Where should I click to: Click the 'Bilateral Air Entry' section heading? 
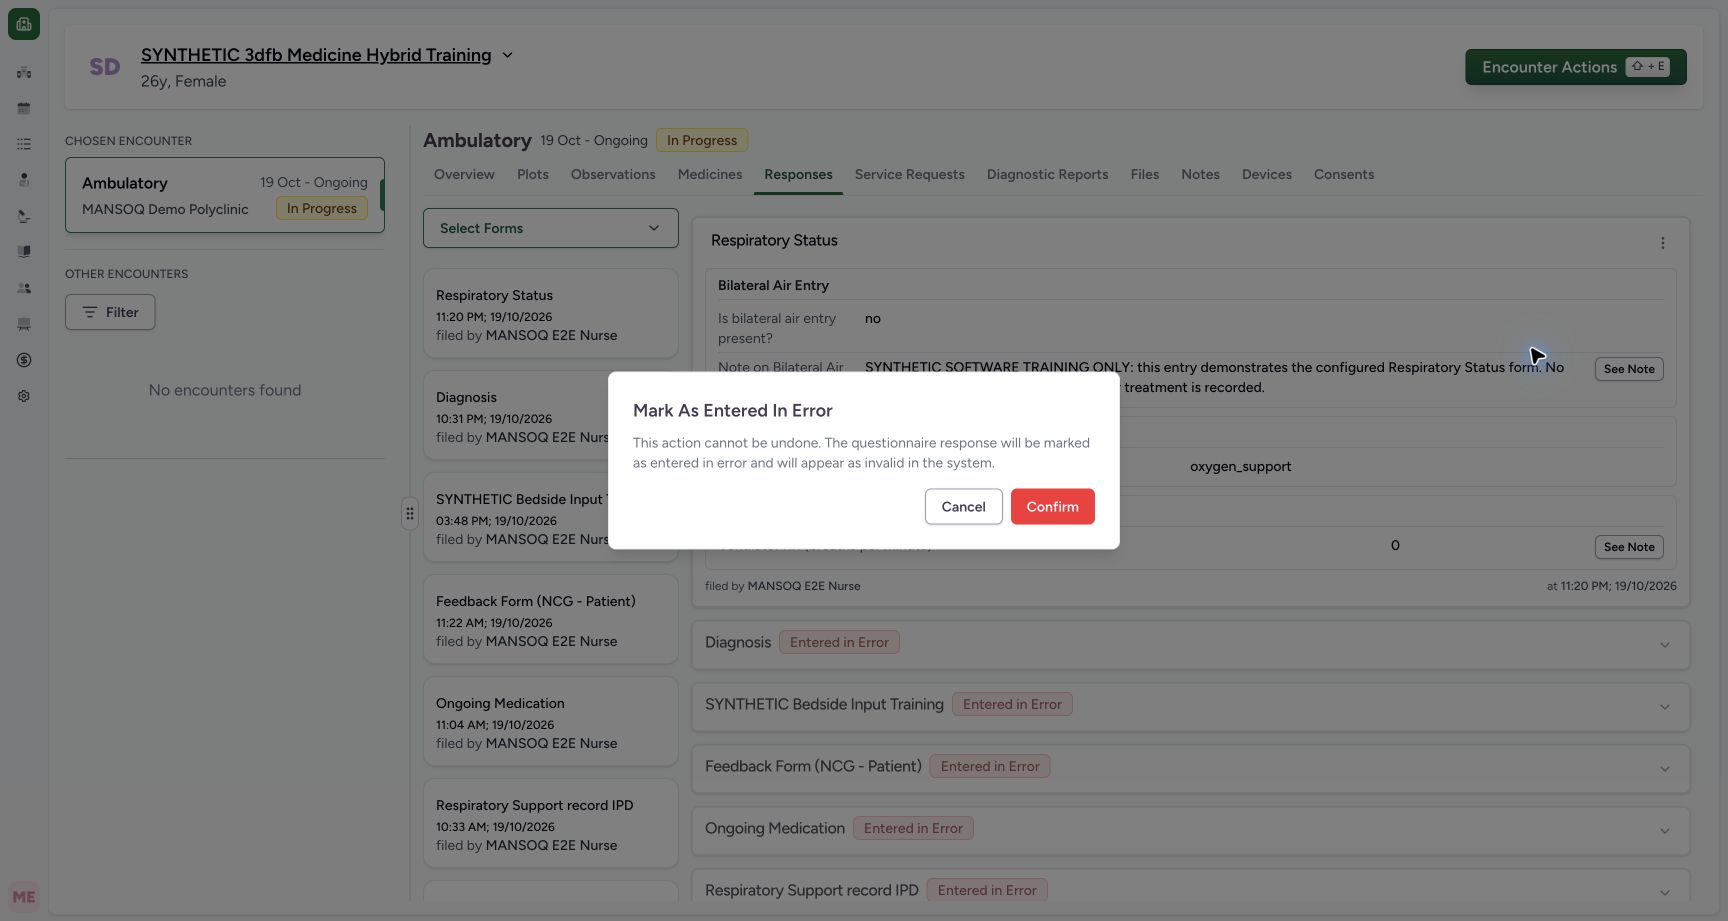coord(773,285)
